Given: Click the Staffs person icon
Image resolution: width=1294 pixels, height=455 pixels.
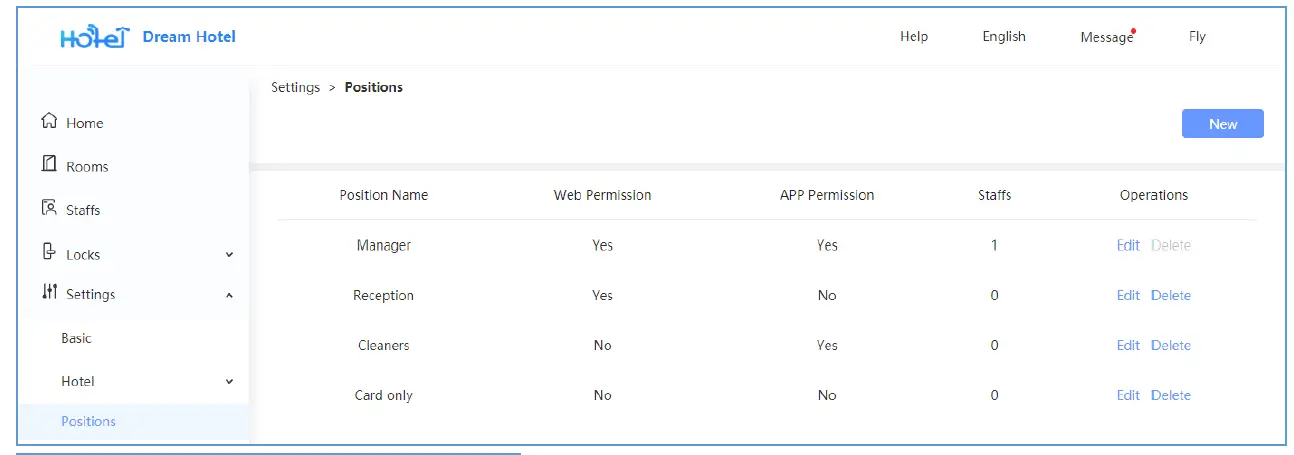Looking at the screenshot, I should point(49,209).
